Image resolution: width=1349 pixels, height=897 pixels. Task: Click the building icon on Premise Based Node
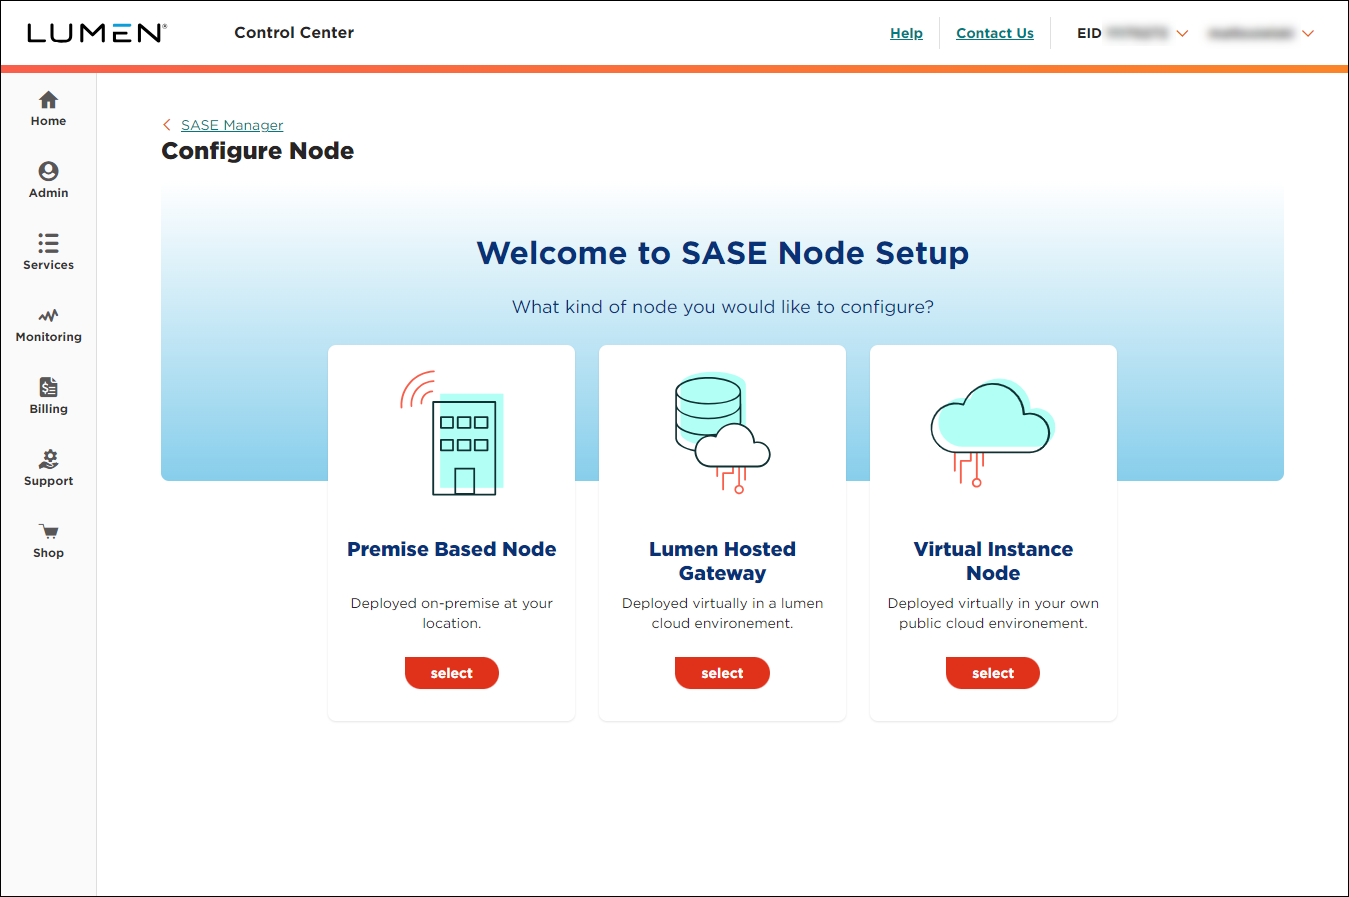click(460, 438)
